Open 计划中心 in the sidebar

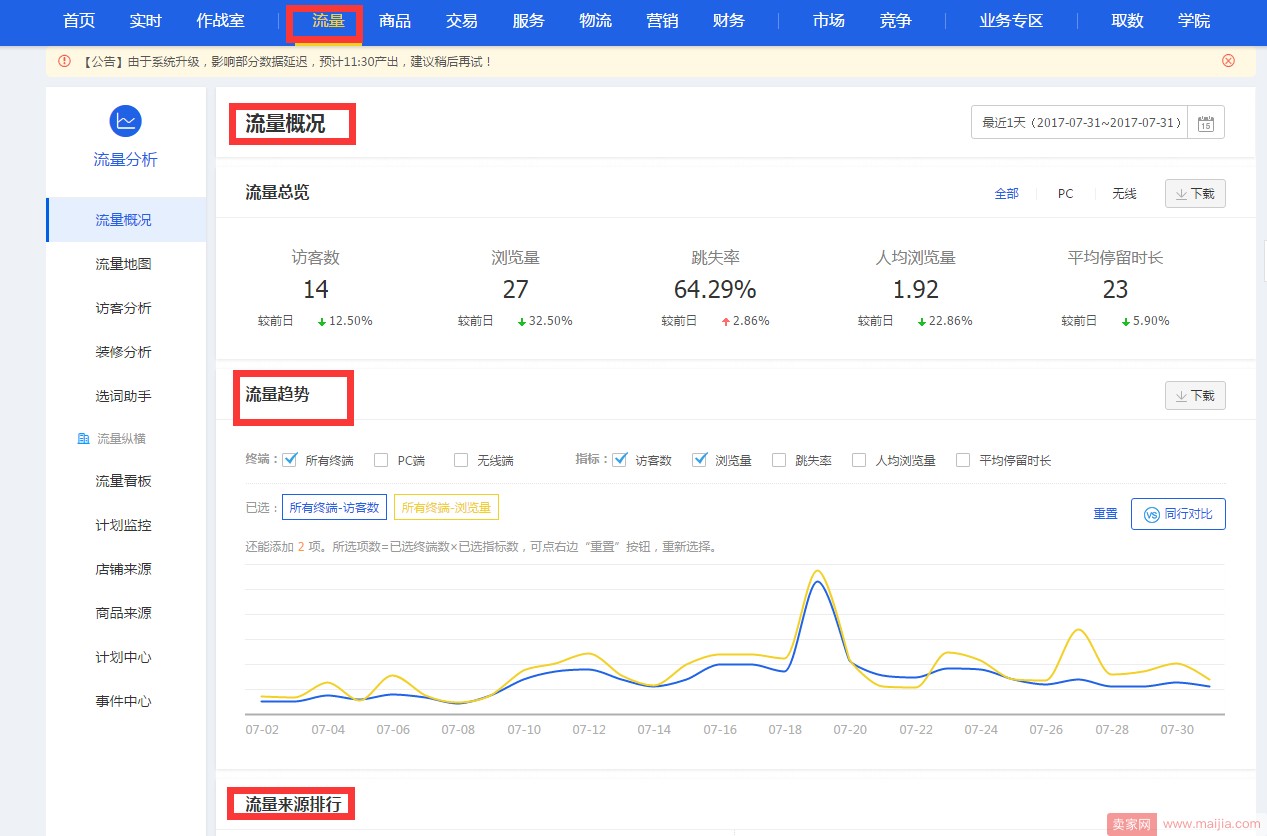[x=126, y=657]
